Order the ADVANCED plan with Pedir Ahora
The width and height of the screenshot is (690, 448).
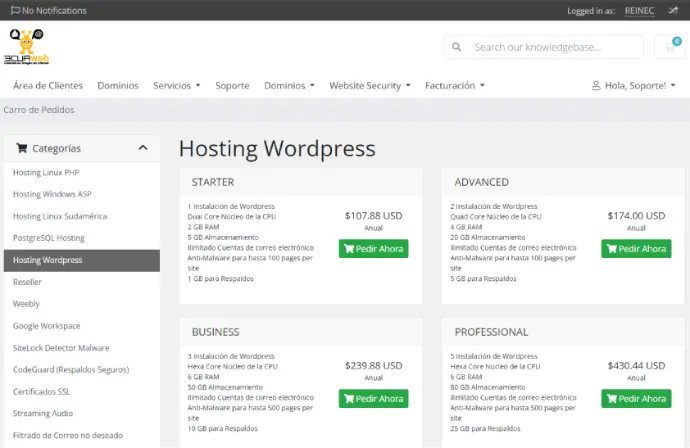coord(636,249)
